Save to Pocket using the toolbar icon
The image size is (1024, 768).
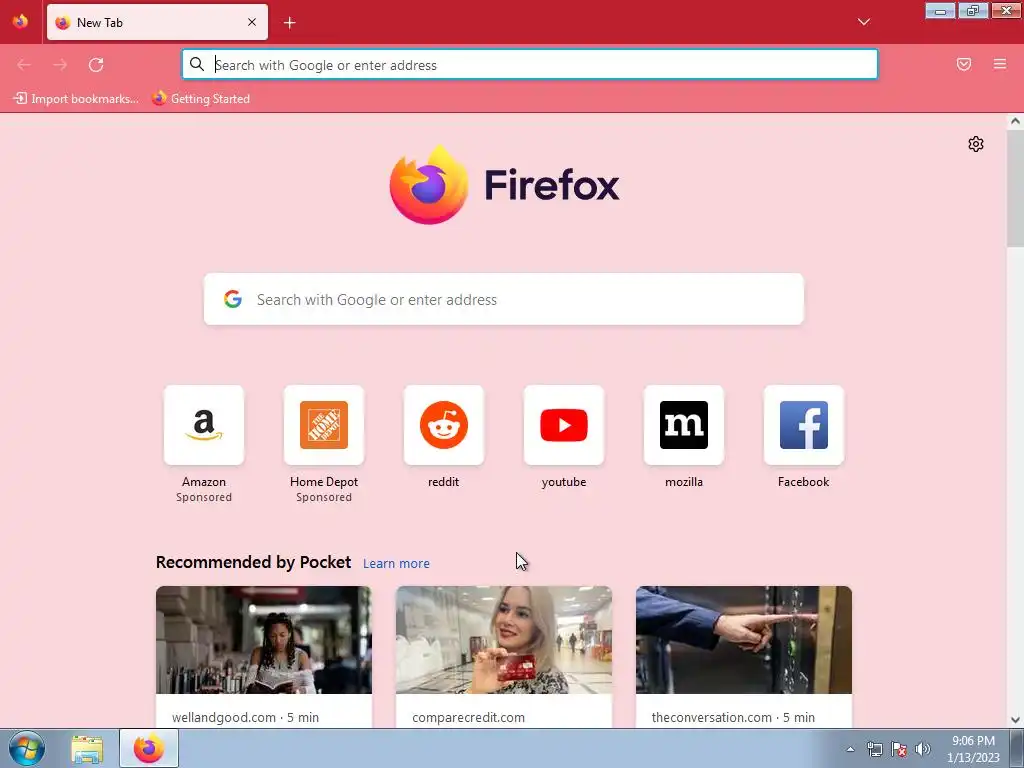tap(964, 64)
